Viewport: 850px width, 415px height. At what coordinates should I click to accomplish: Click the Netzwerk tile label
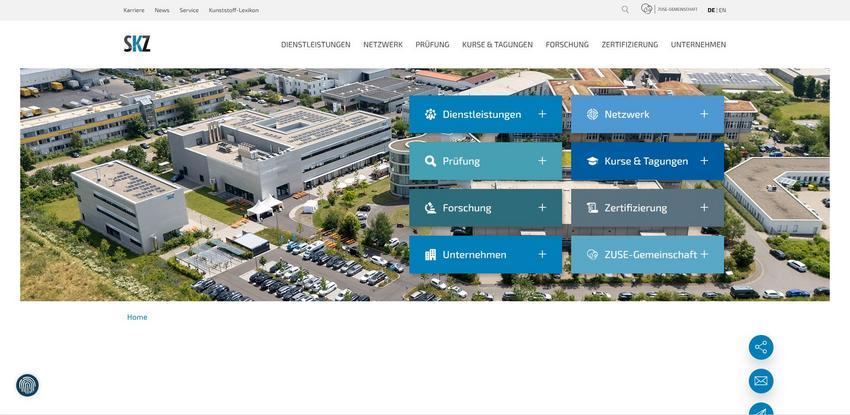pyautogui.click(x=627, y=114)
